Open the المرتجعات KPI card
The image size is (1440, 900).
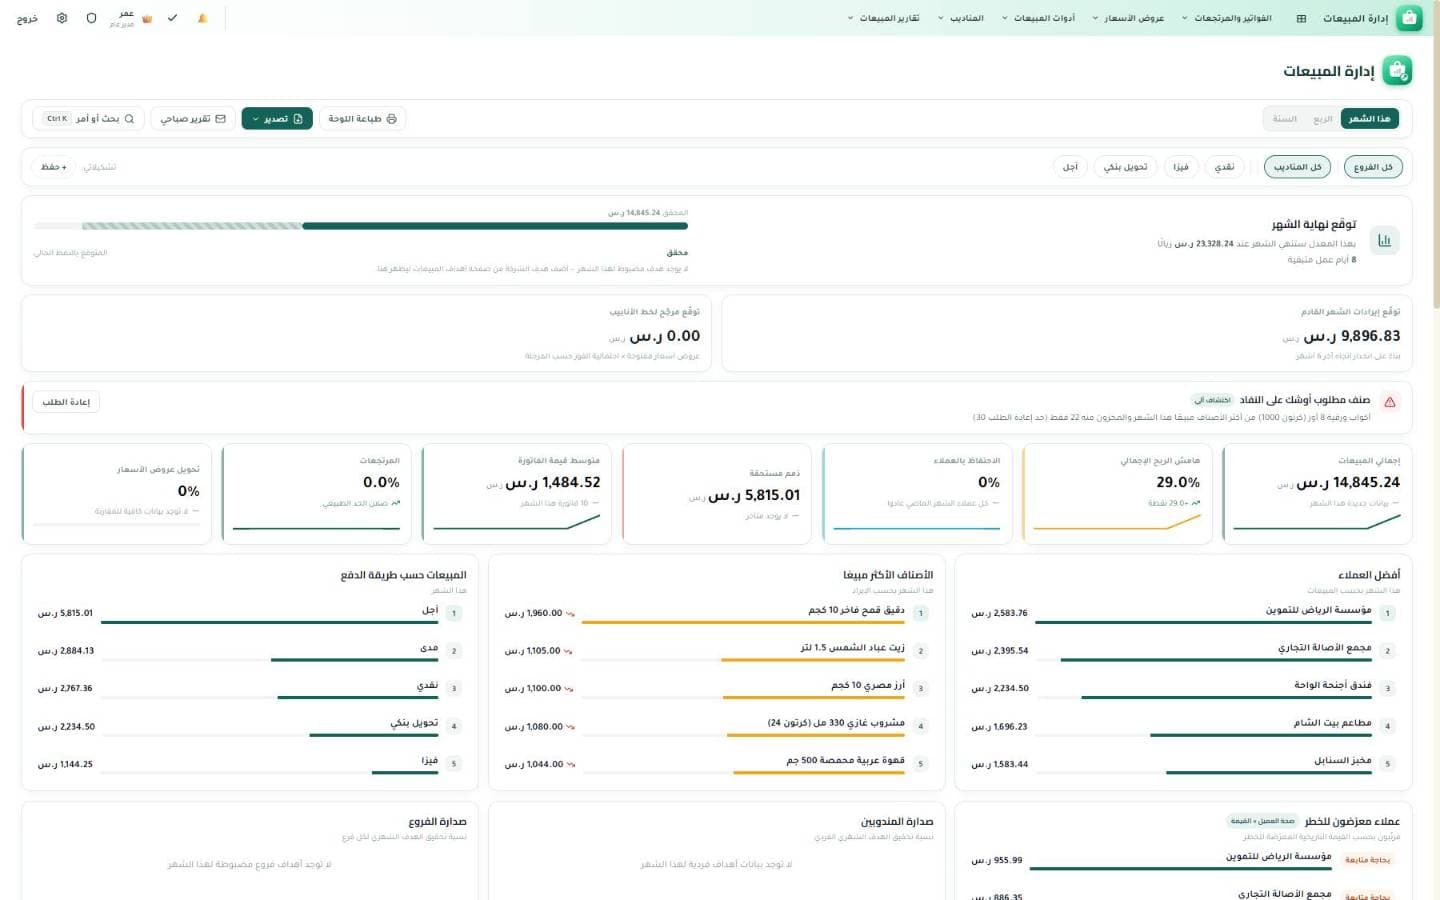317,494
